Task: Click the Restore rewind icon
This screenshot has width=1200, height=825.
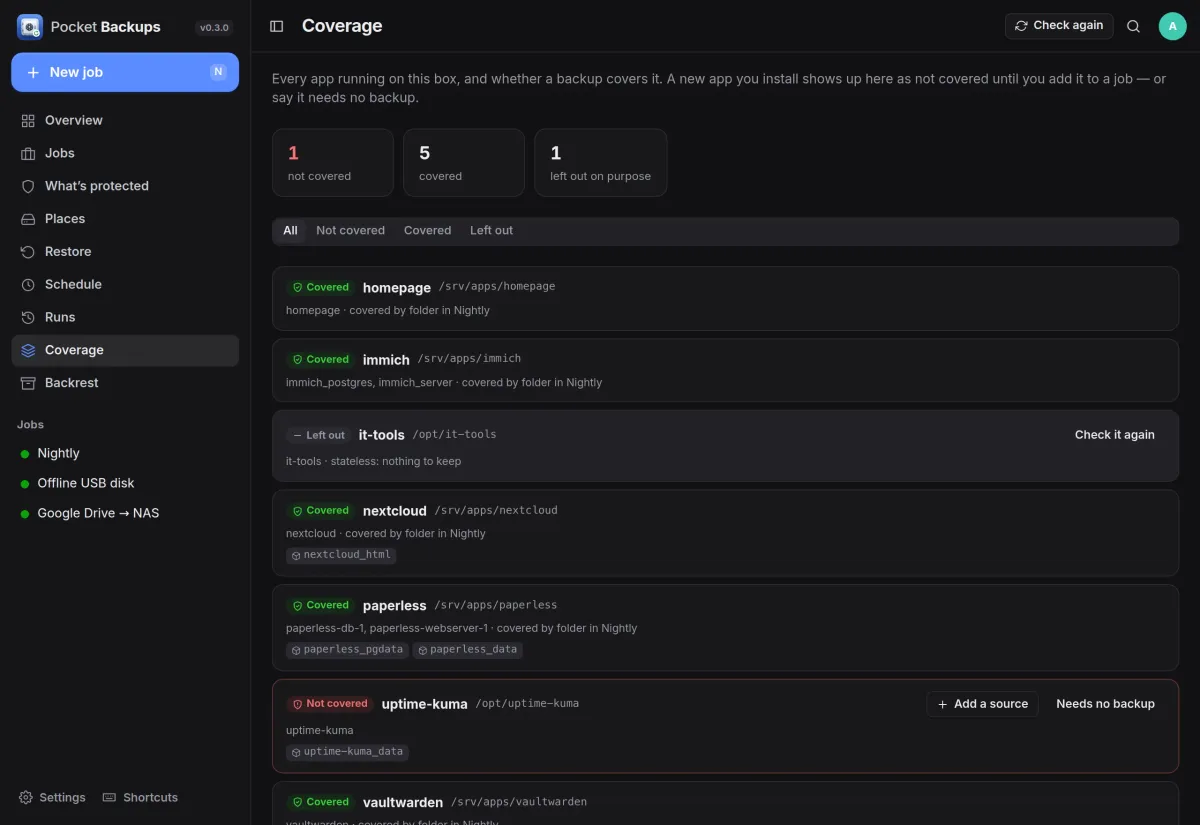Action: point(28,252)
